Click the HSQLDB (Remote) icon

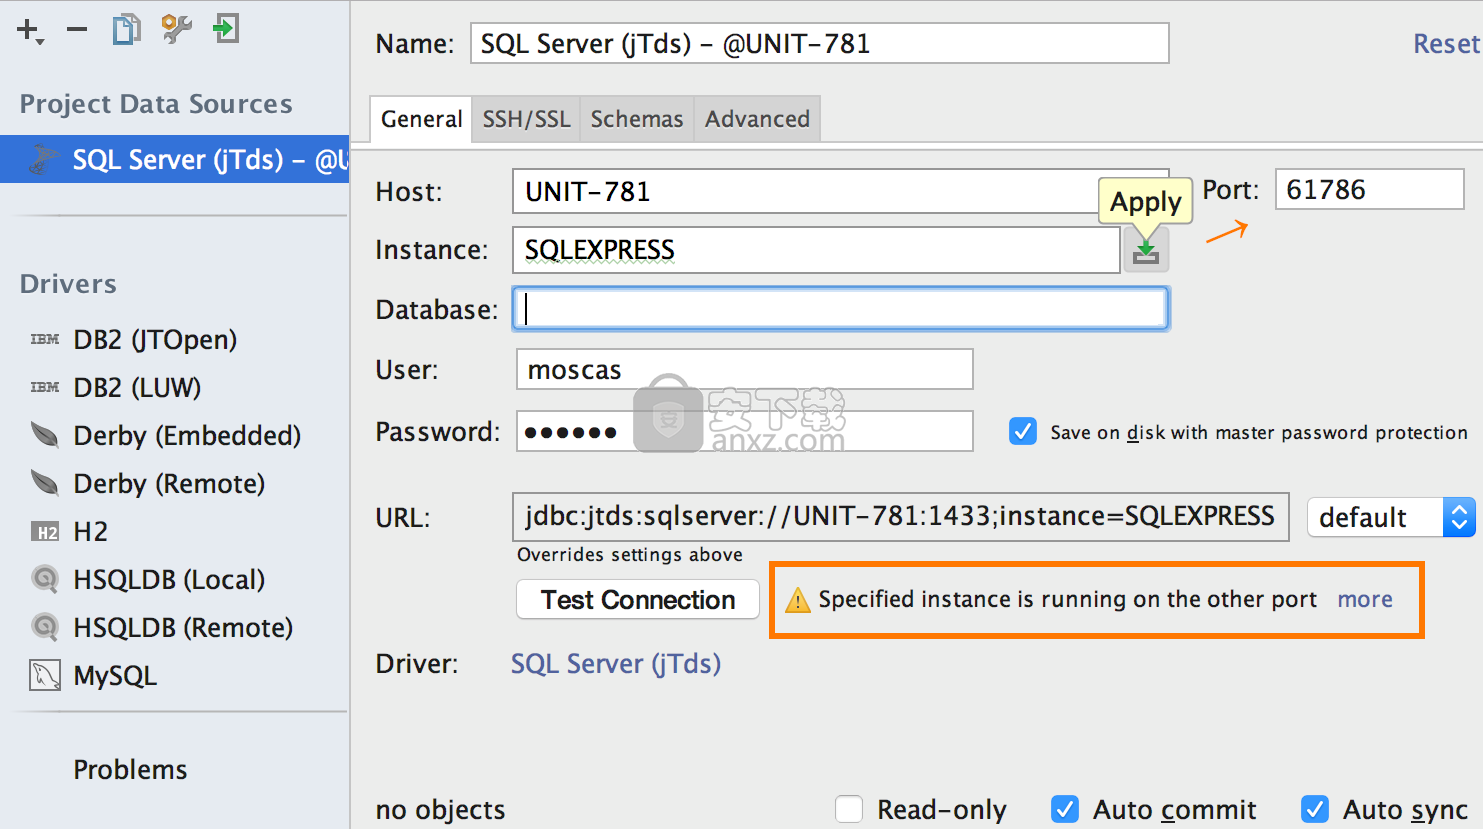pos(45,628)
